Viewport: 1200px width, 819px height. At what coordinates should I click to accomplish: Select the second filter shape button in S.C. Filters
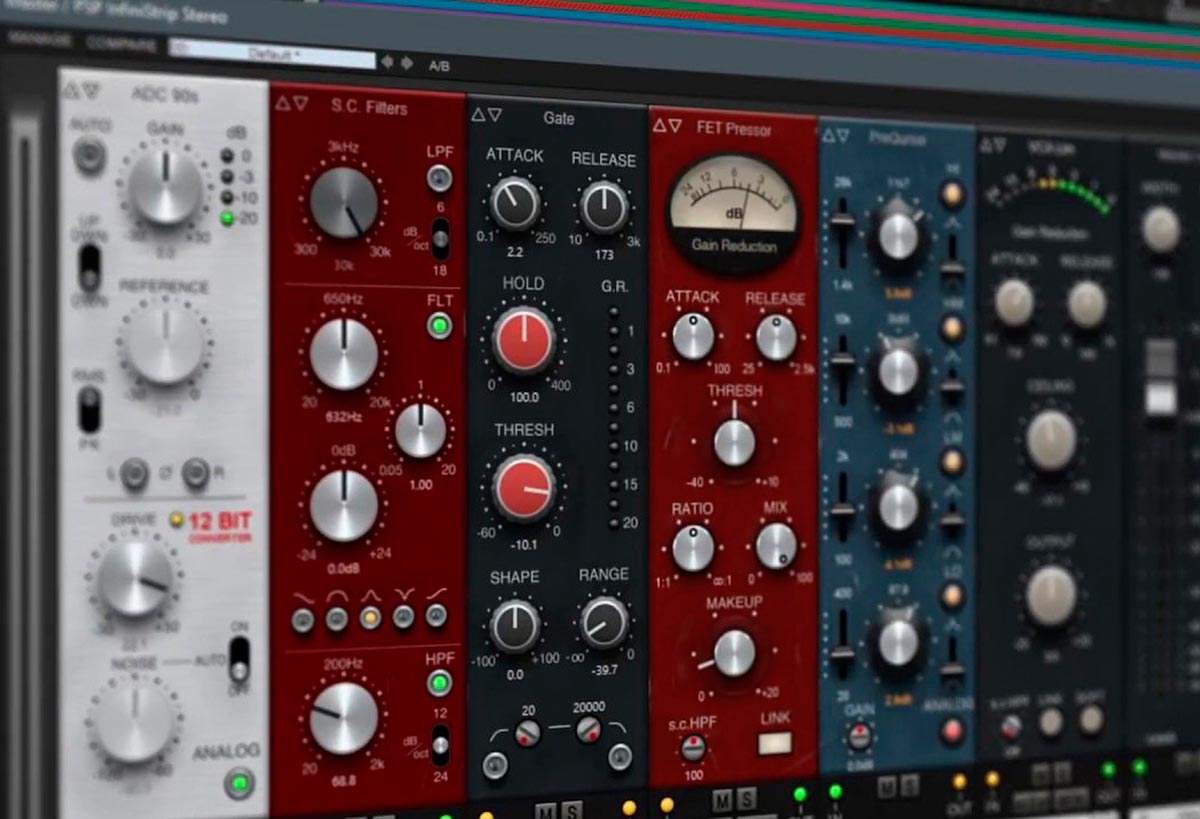337,619
